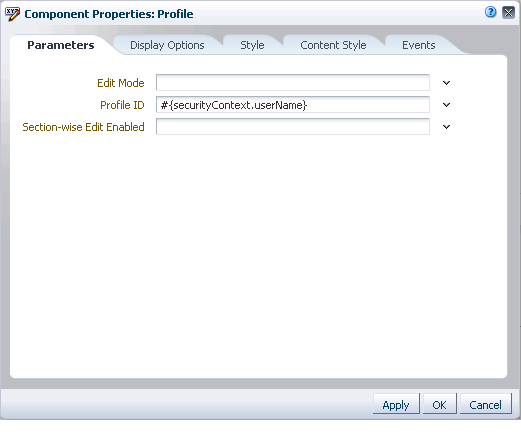Open the Display Options tab

tap(167, 45)
